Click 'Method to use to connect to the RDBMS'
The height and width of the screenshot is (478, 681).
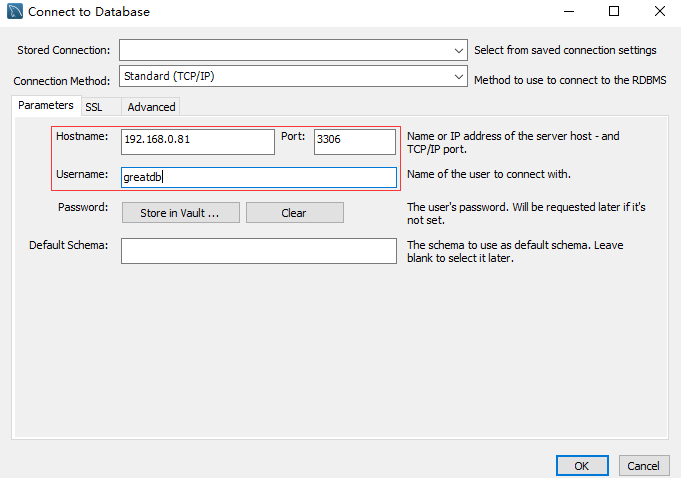(570, 80)
